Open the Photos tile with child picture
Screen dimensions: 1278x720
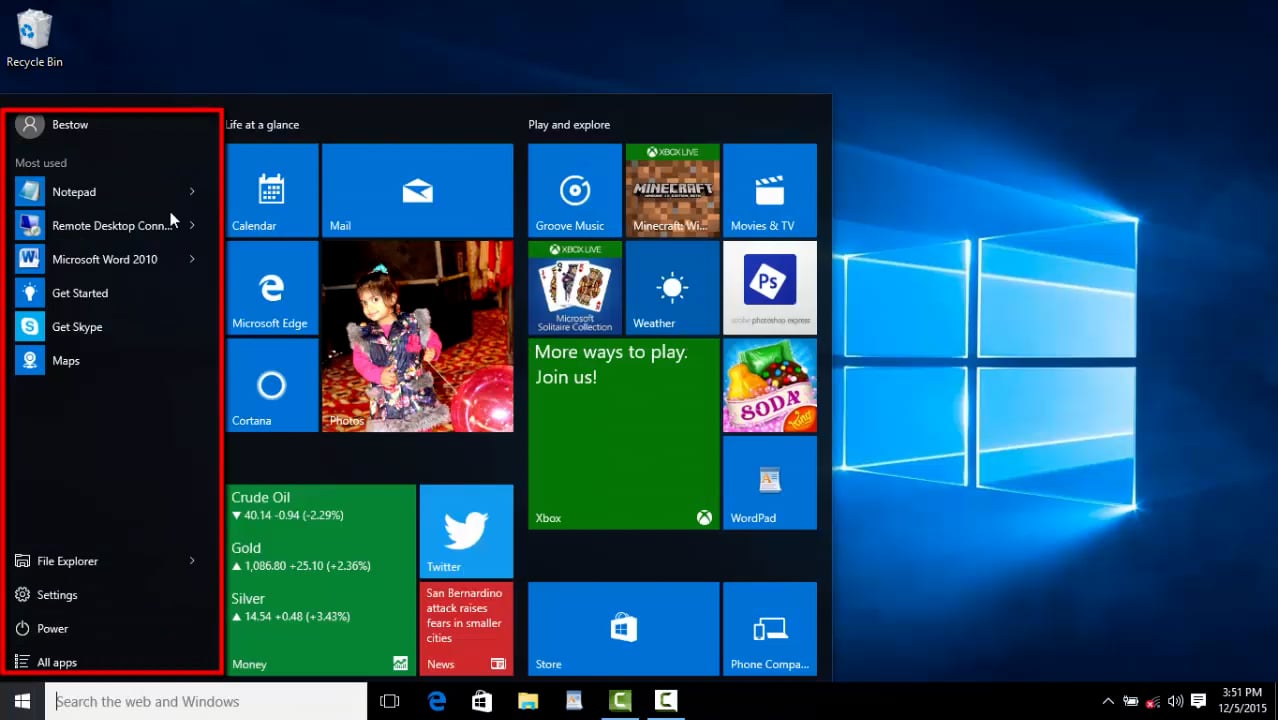coord(417,336)
